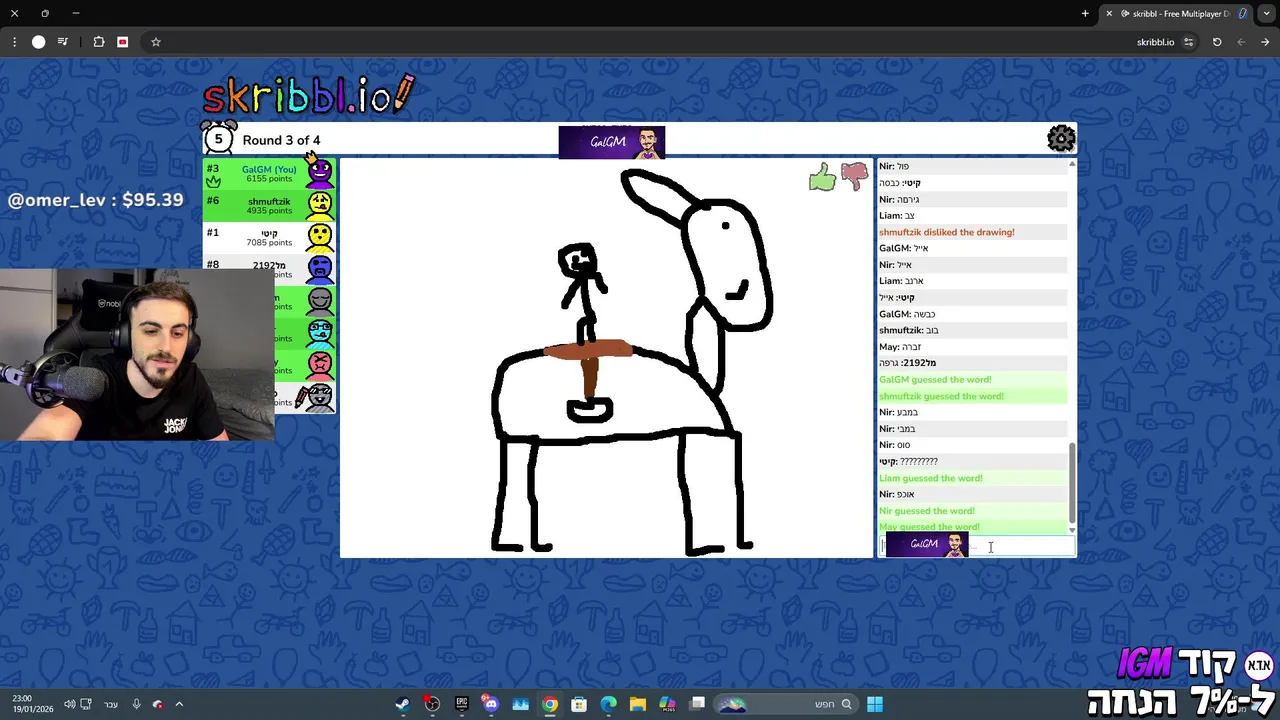Click 'Liam guessed the word!' chat message

(x=930, y=478)
